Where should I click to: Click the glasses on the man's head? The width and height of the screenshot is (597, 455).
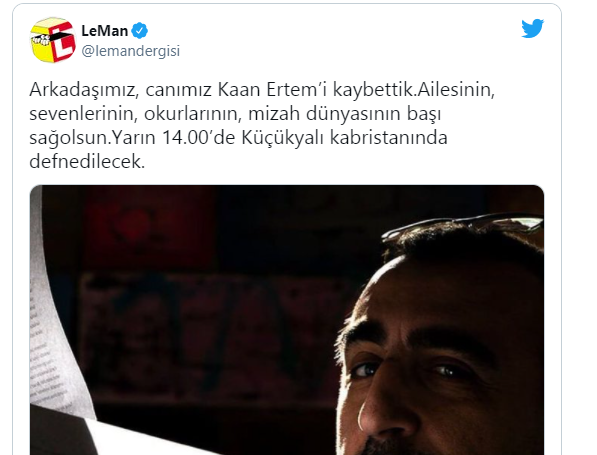[x=463, y=226]
